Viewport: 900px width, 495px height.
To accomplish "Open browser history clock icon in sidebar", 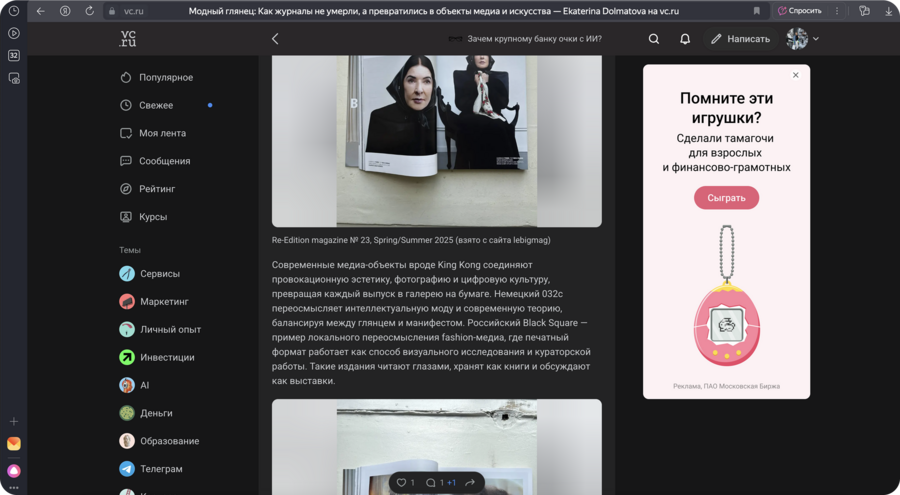I will pyautogui.click(x=14, y=11).
